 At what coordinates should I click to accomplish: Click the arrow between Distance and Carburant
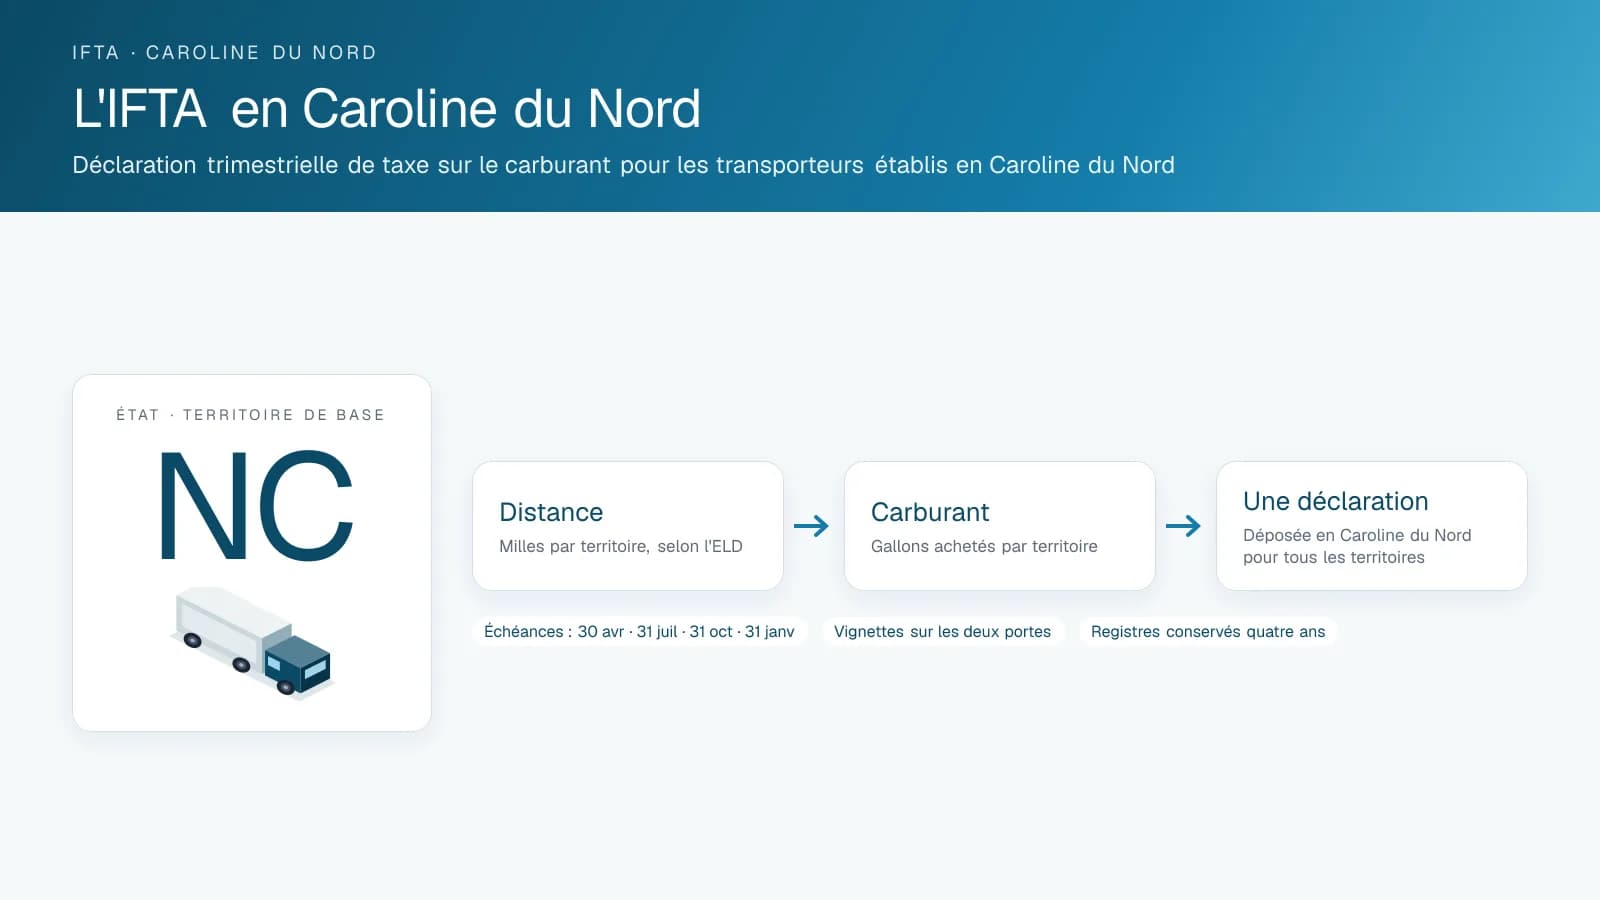click(x=811, y=526)
